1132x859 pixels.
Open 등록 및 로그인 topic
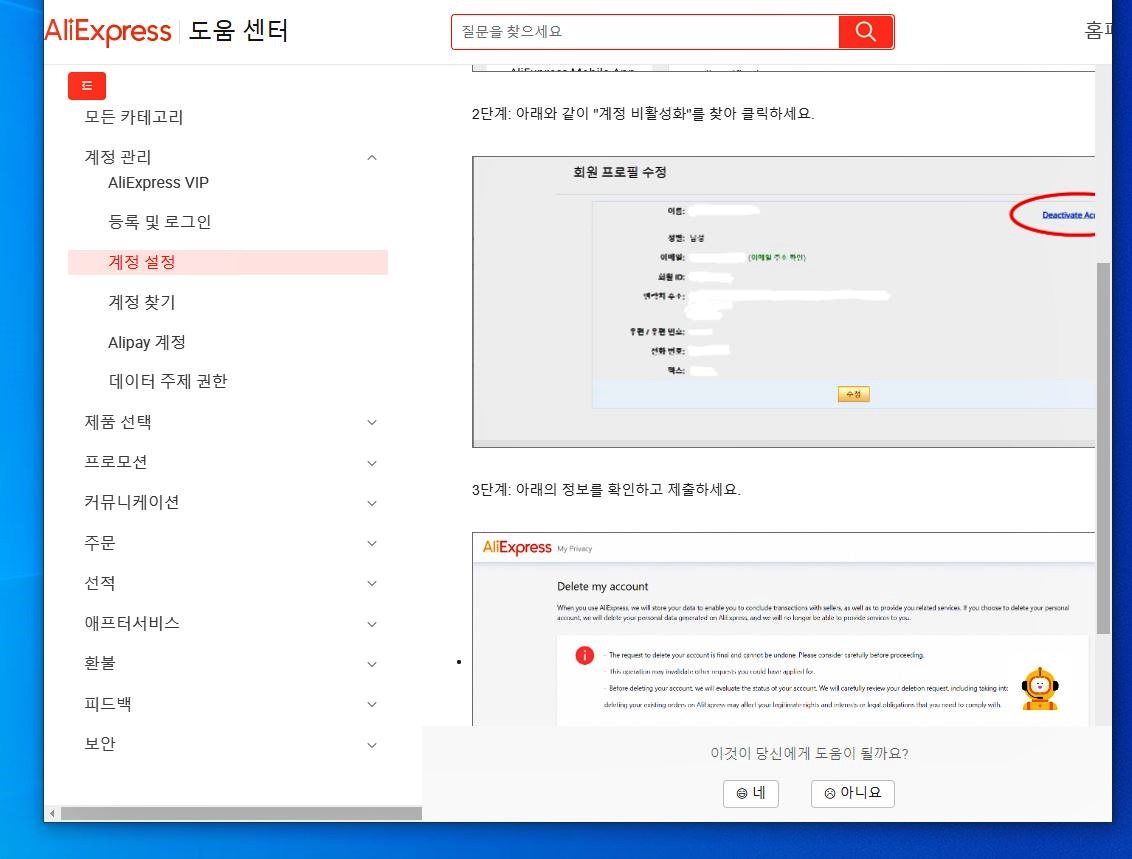click(x=160, y=222)
